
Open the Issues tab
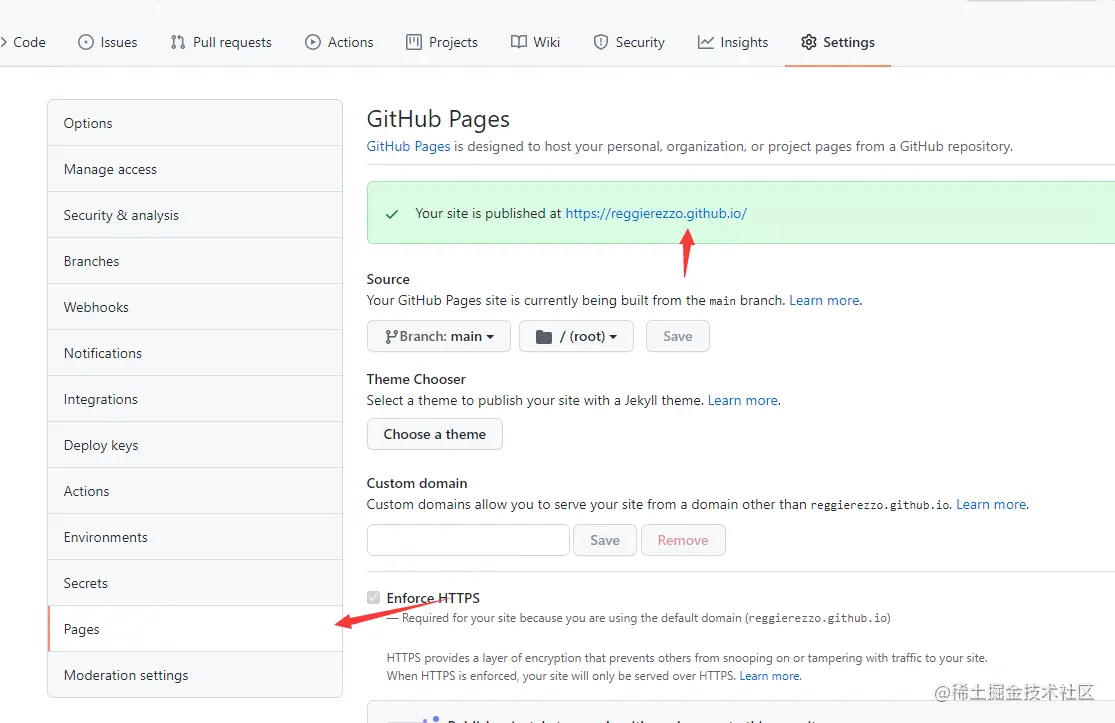tap(107, 42)
